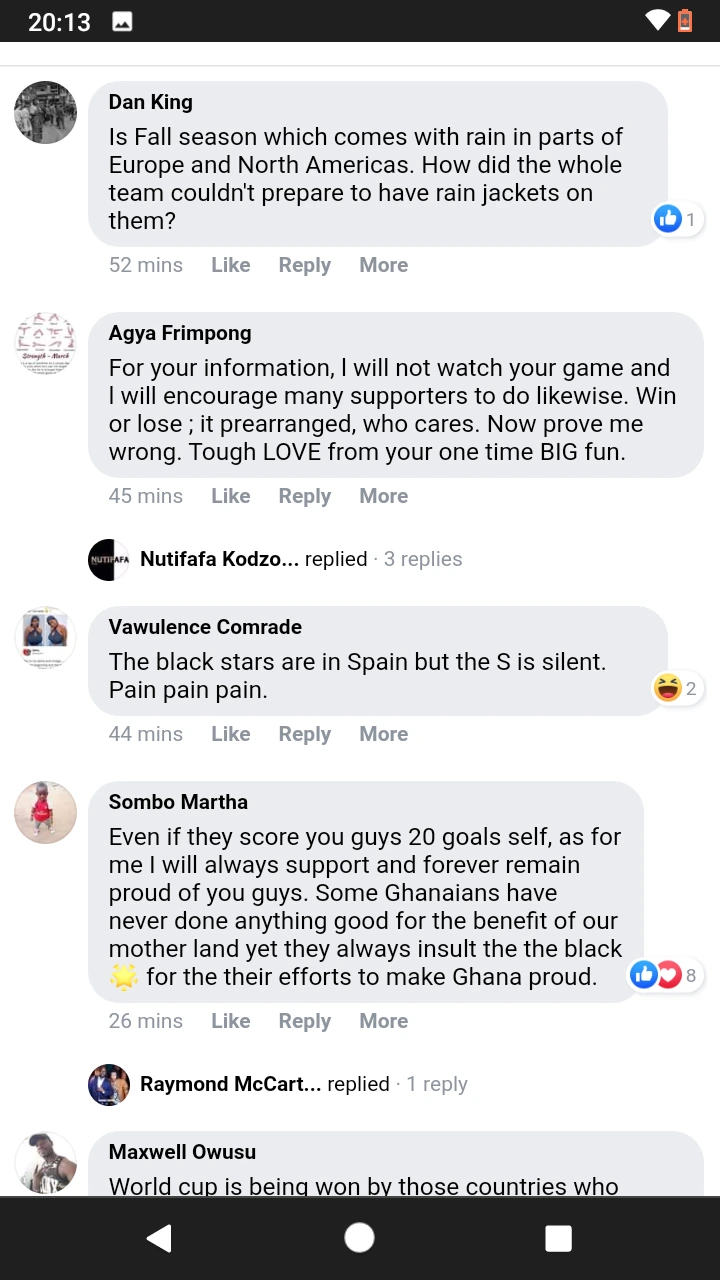Reply to Vawulence Comrade's comment
Image resolution: width=720 pixels, height=1280 pixels.
tap(304, 734)
